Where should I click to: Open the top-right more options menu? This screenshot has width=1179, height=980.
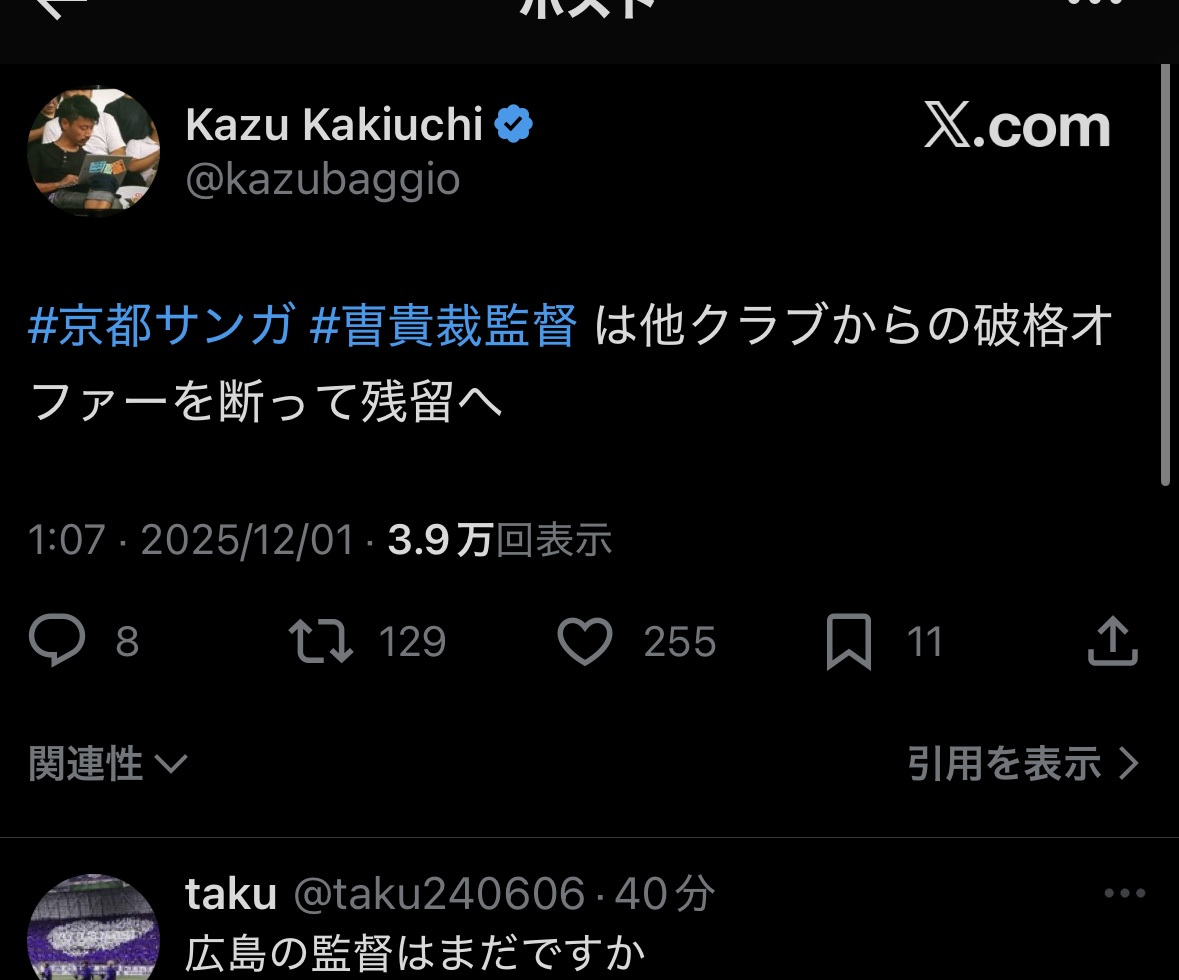click(1097, 3)
